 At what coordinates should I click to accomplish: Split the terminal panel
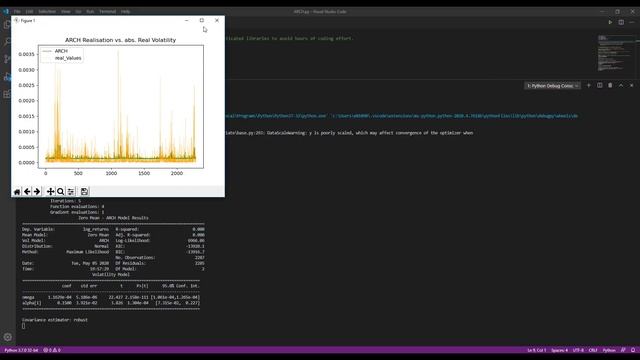tap(600, 85)
